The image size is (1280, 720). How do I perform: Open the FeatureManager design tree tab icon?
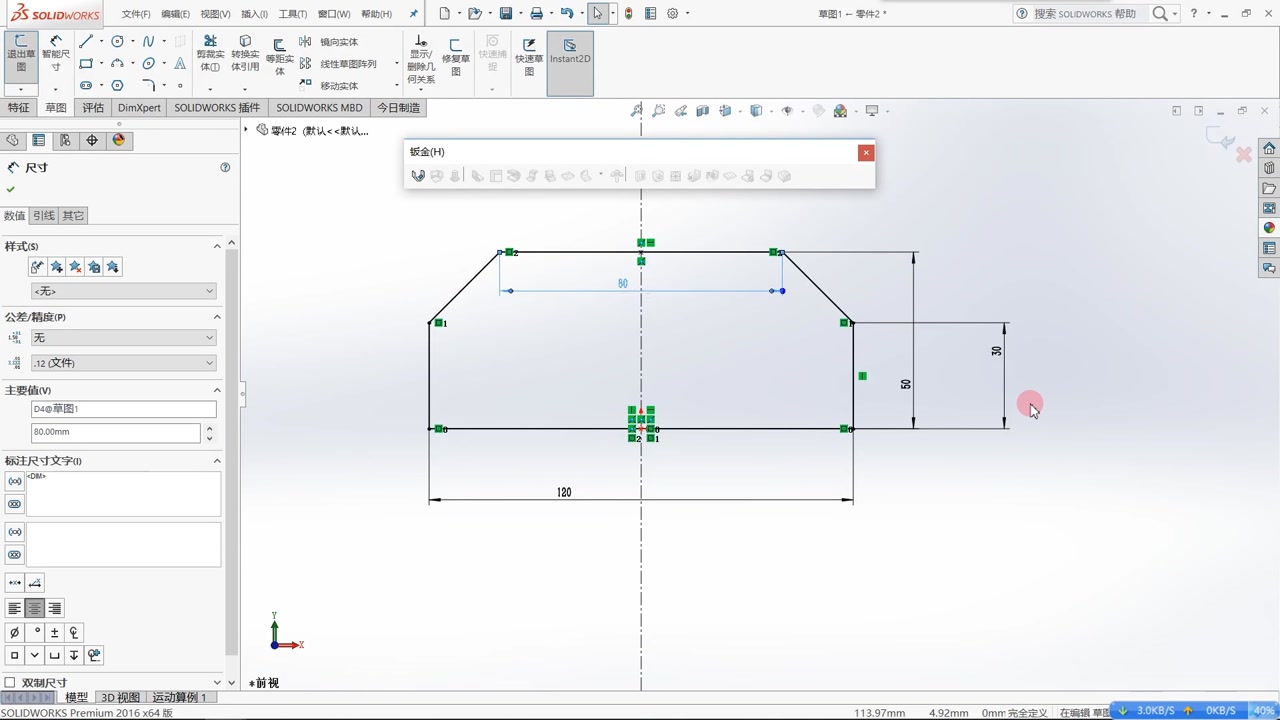(12, 141)
